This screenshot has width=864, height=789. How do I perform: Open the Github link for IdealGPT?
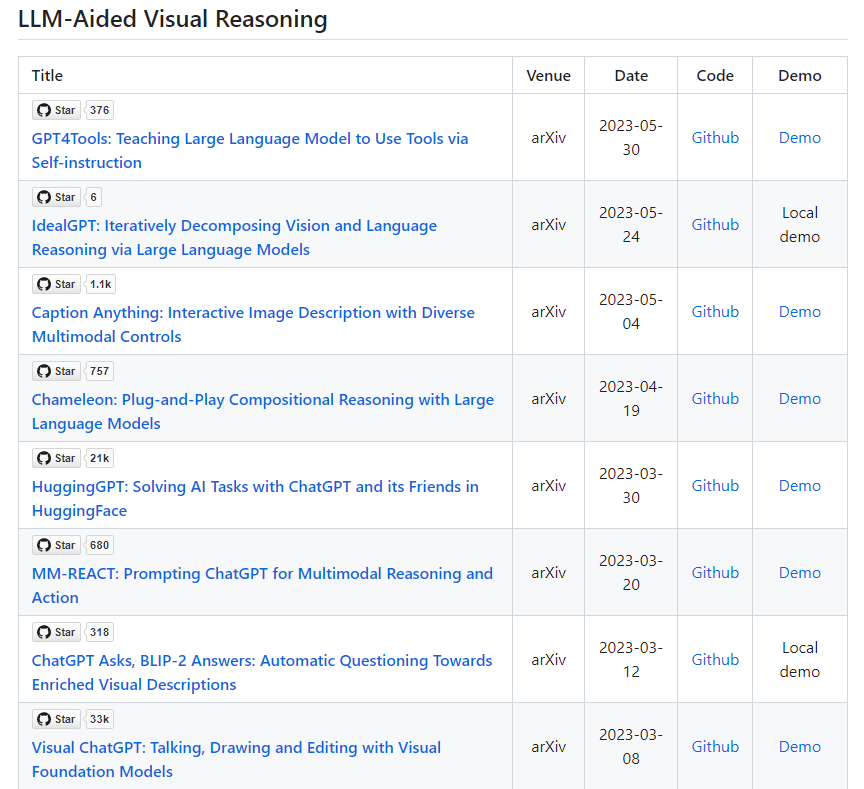[715, 225]
